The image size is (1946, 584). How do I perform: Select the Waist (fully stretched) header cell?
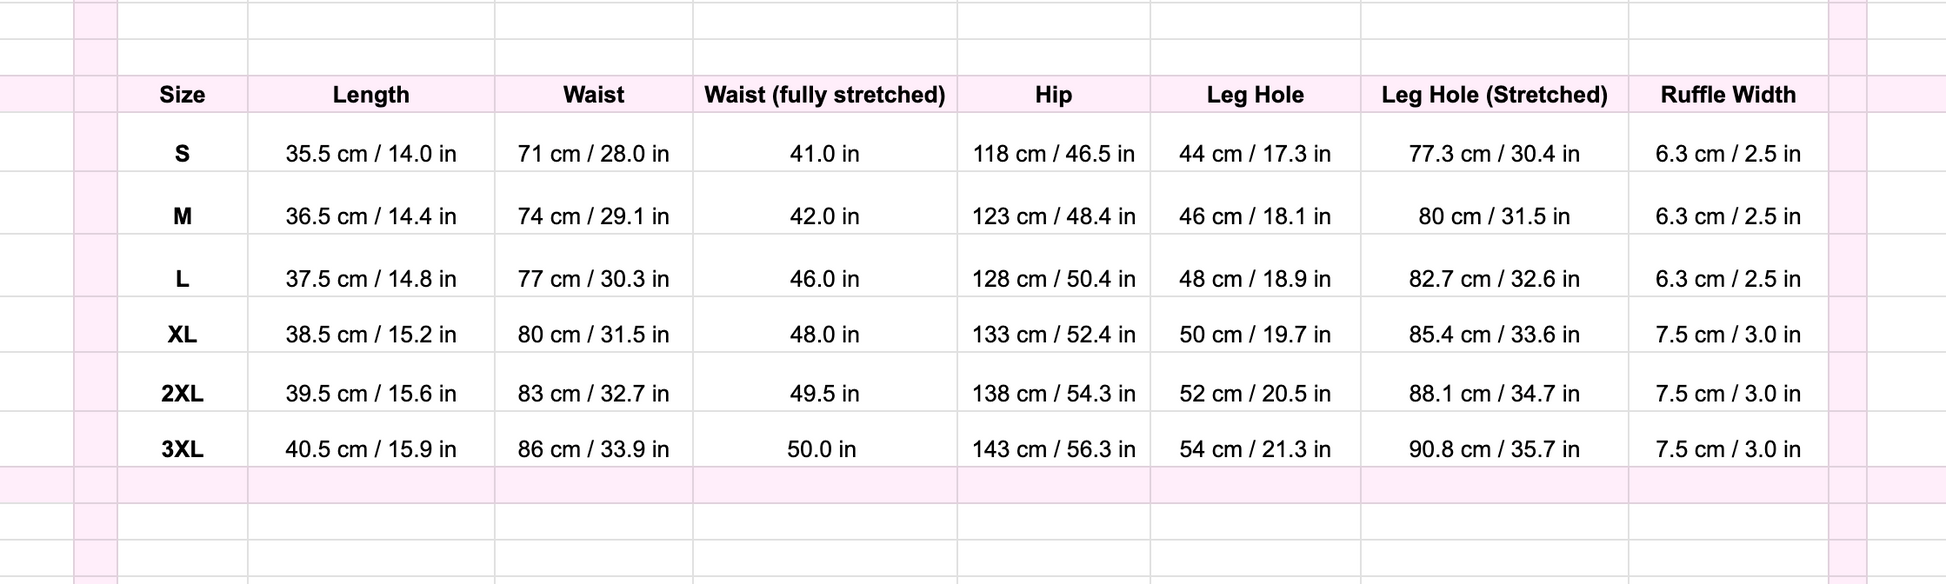824,95
